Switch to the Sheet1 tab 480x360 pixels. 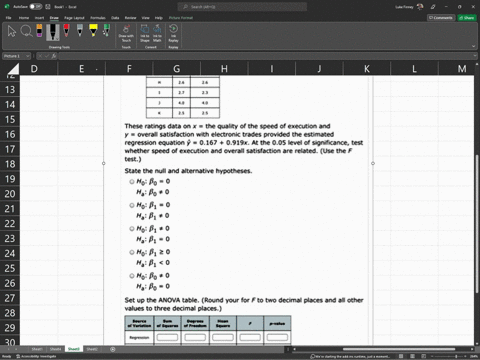pyautogui.click(x=37, y=349)
